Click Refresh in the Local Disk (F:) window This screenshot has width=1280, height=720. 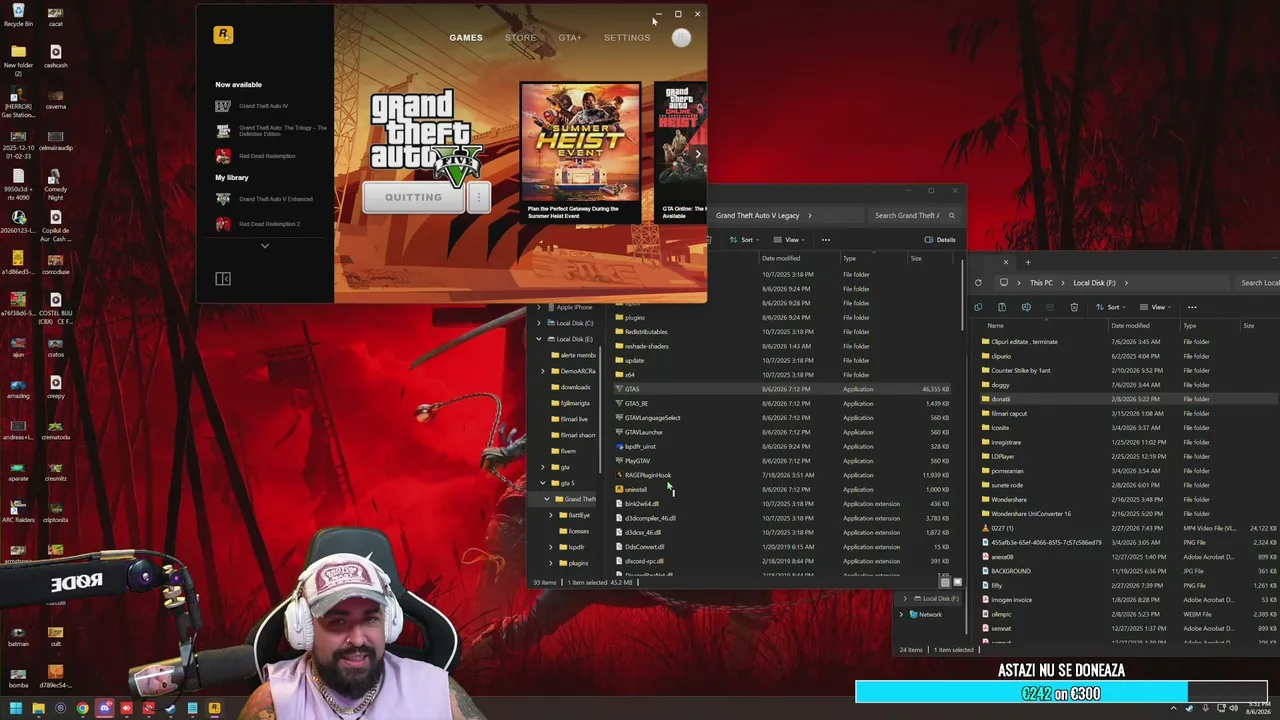978,283
